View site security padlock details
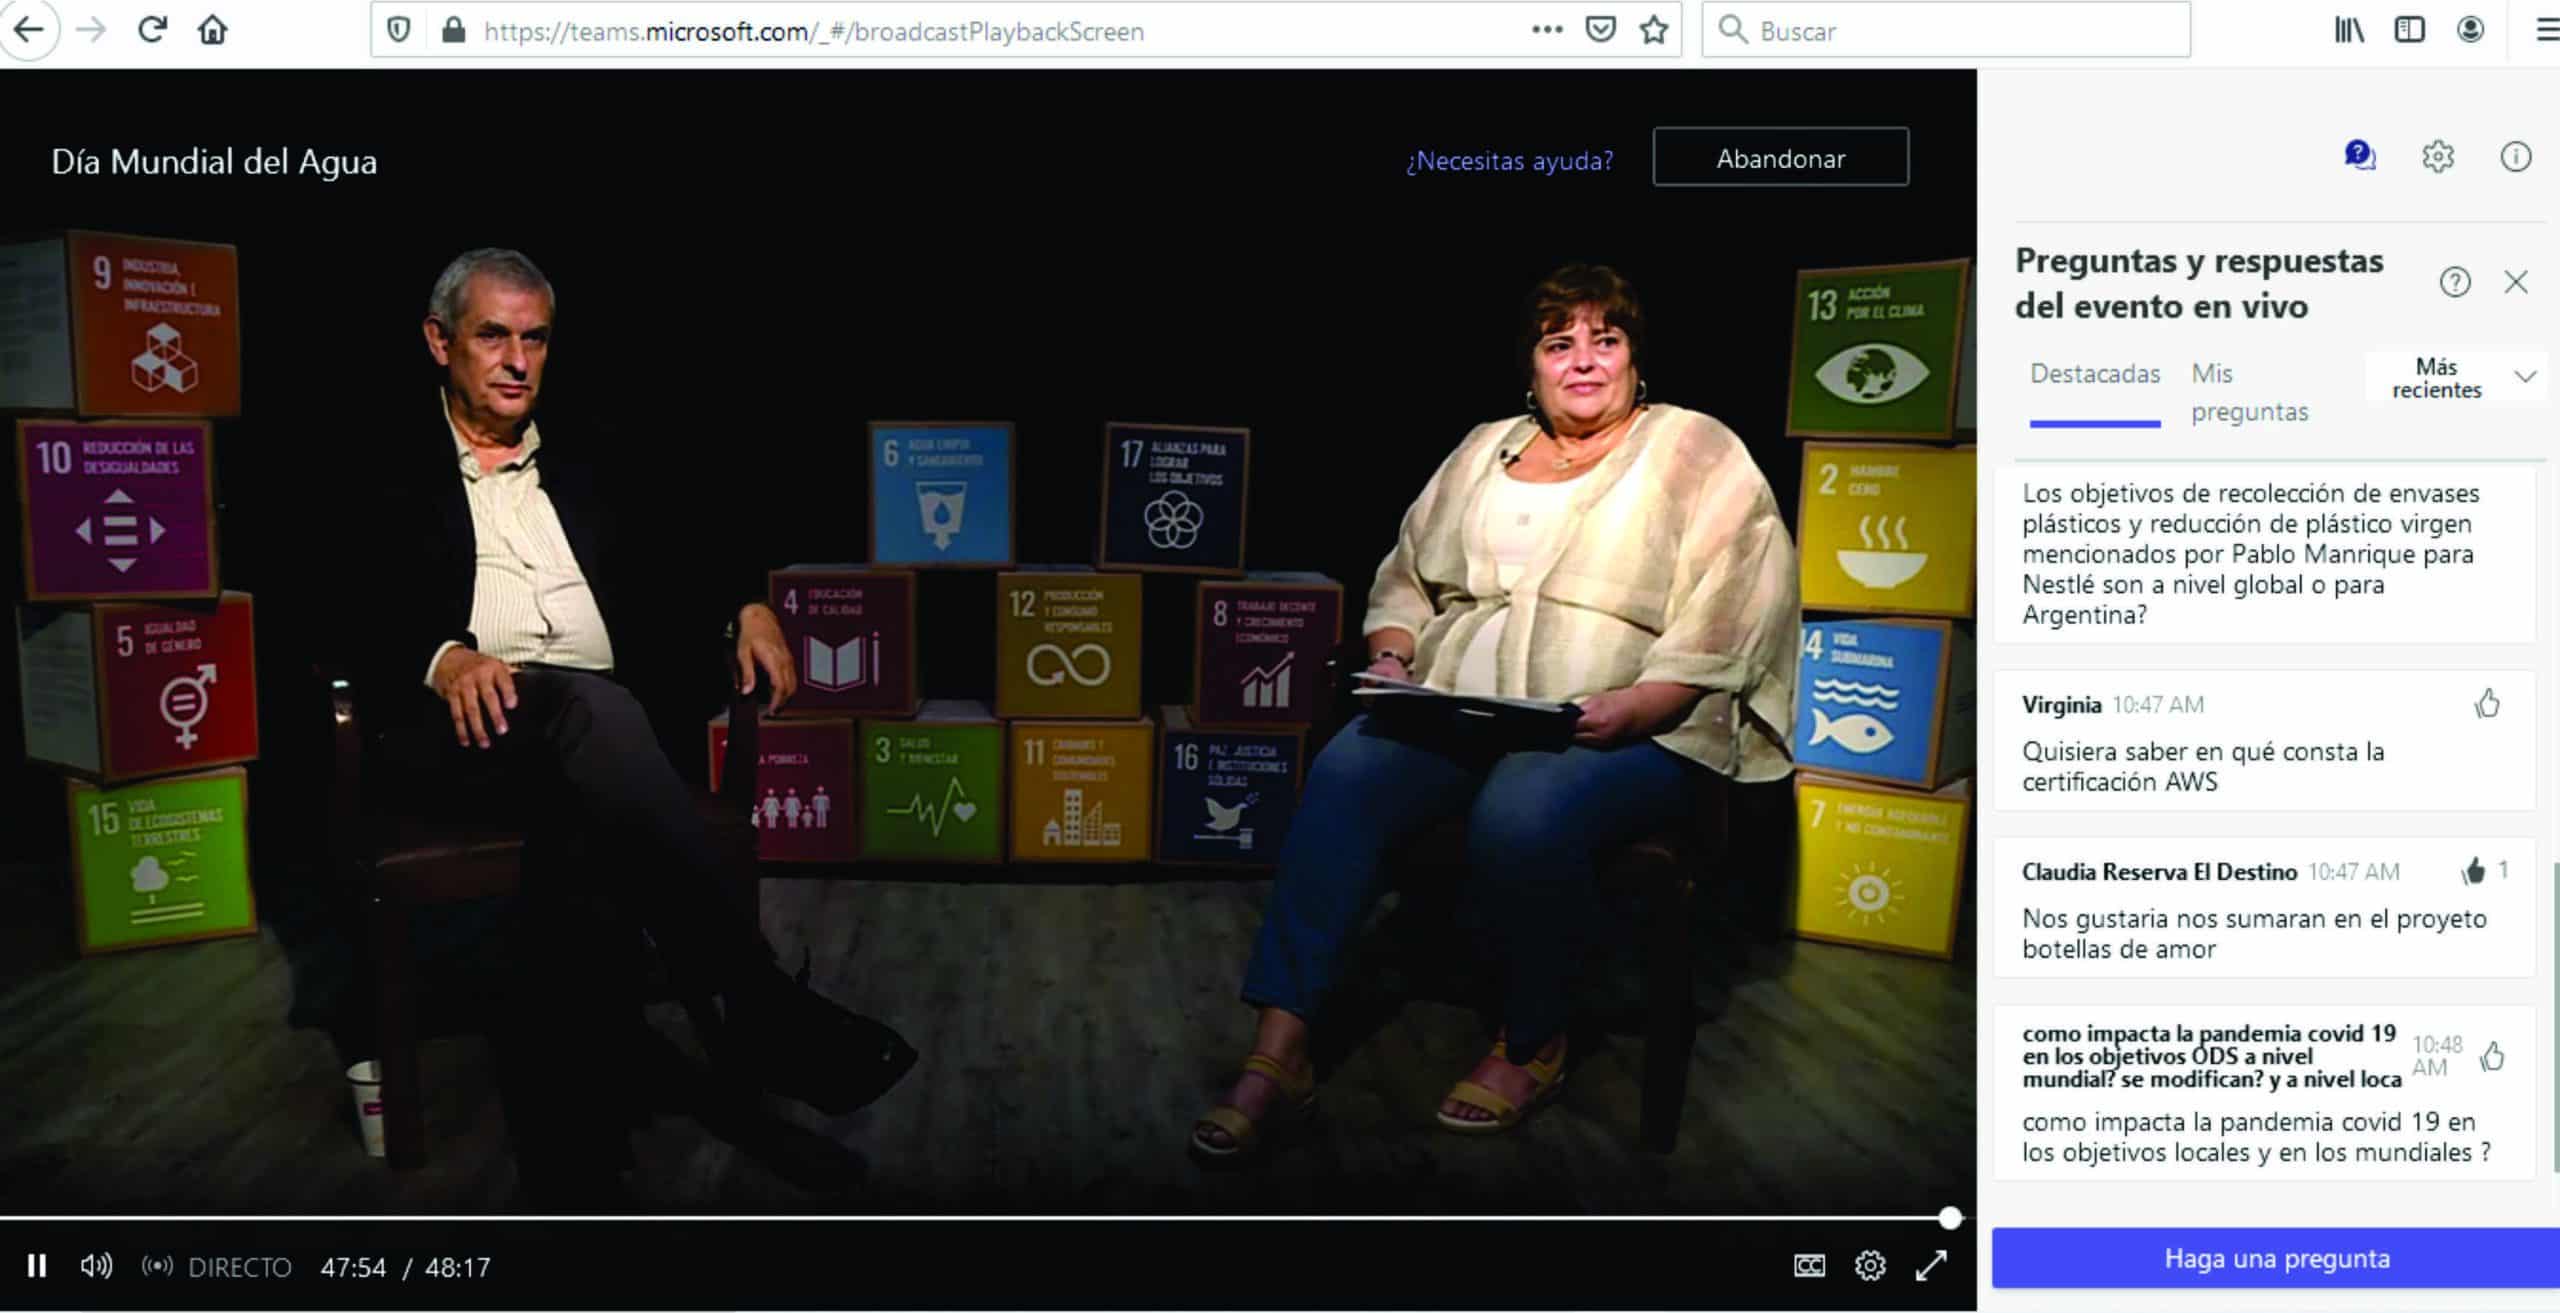The width and height of the screenshot is (2560, 1313). (453, 31)
